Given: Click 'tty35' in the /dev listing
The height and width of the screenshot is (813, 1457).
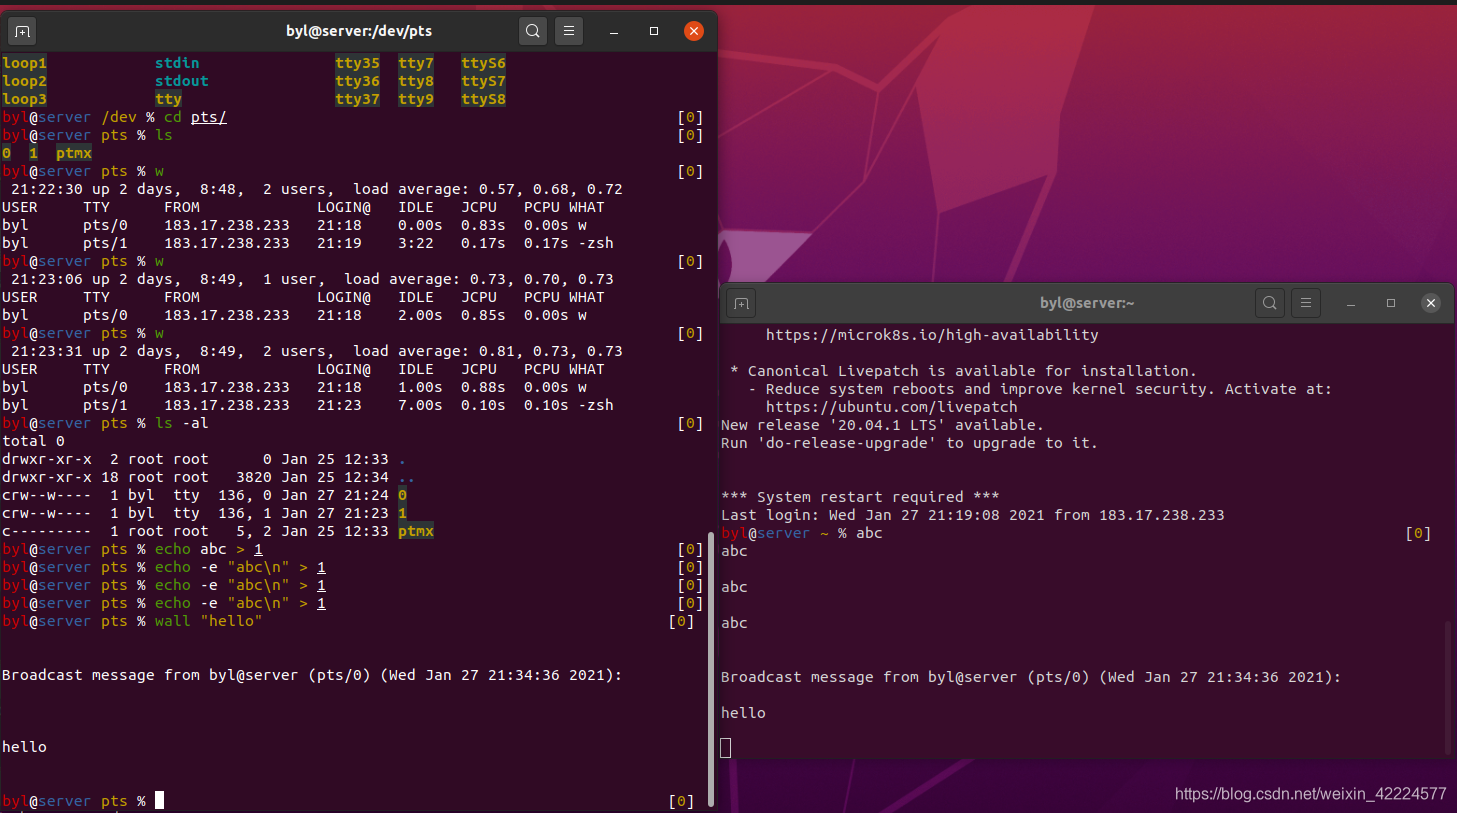Looking at the screenshot, I should click(357, 63).
